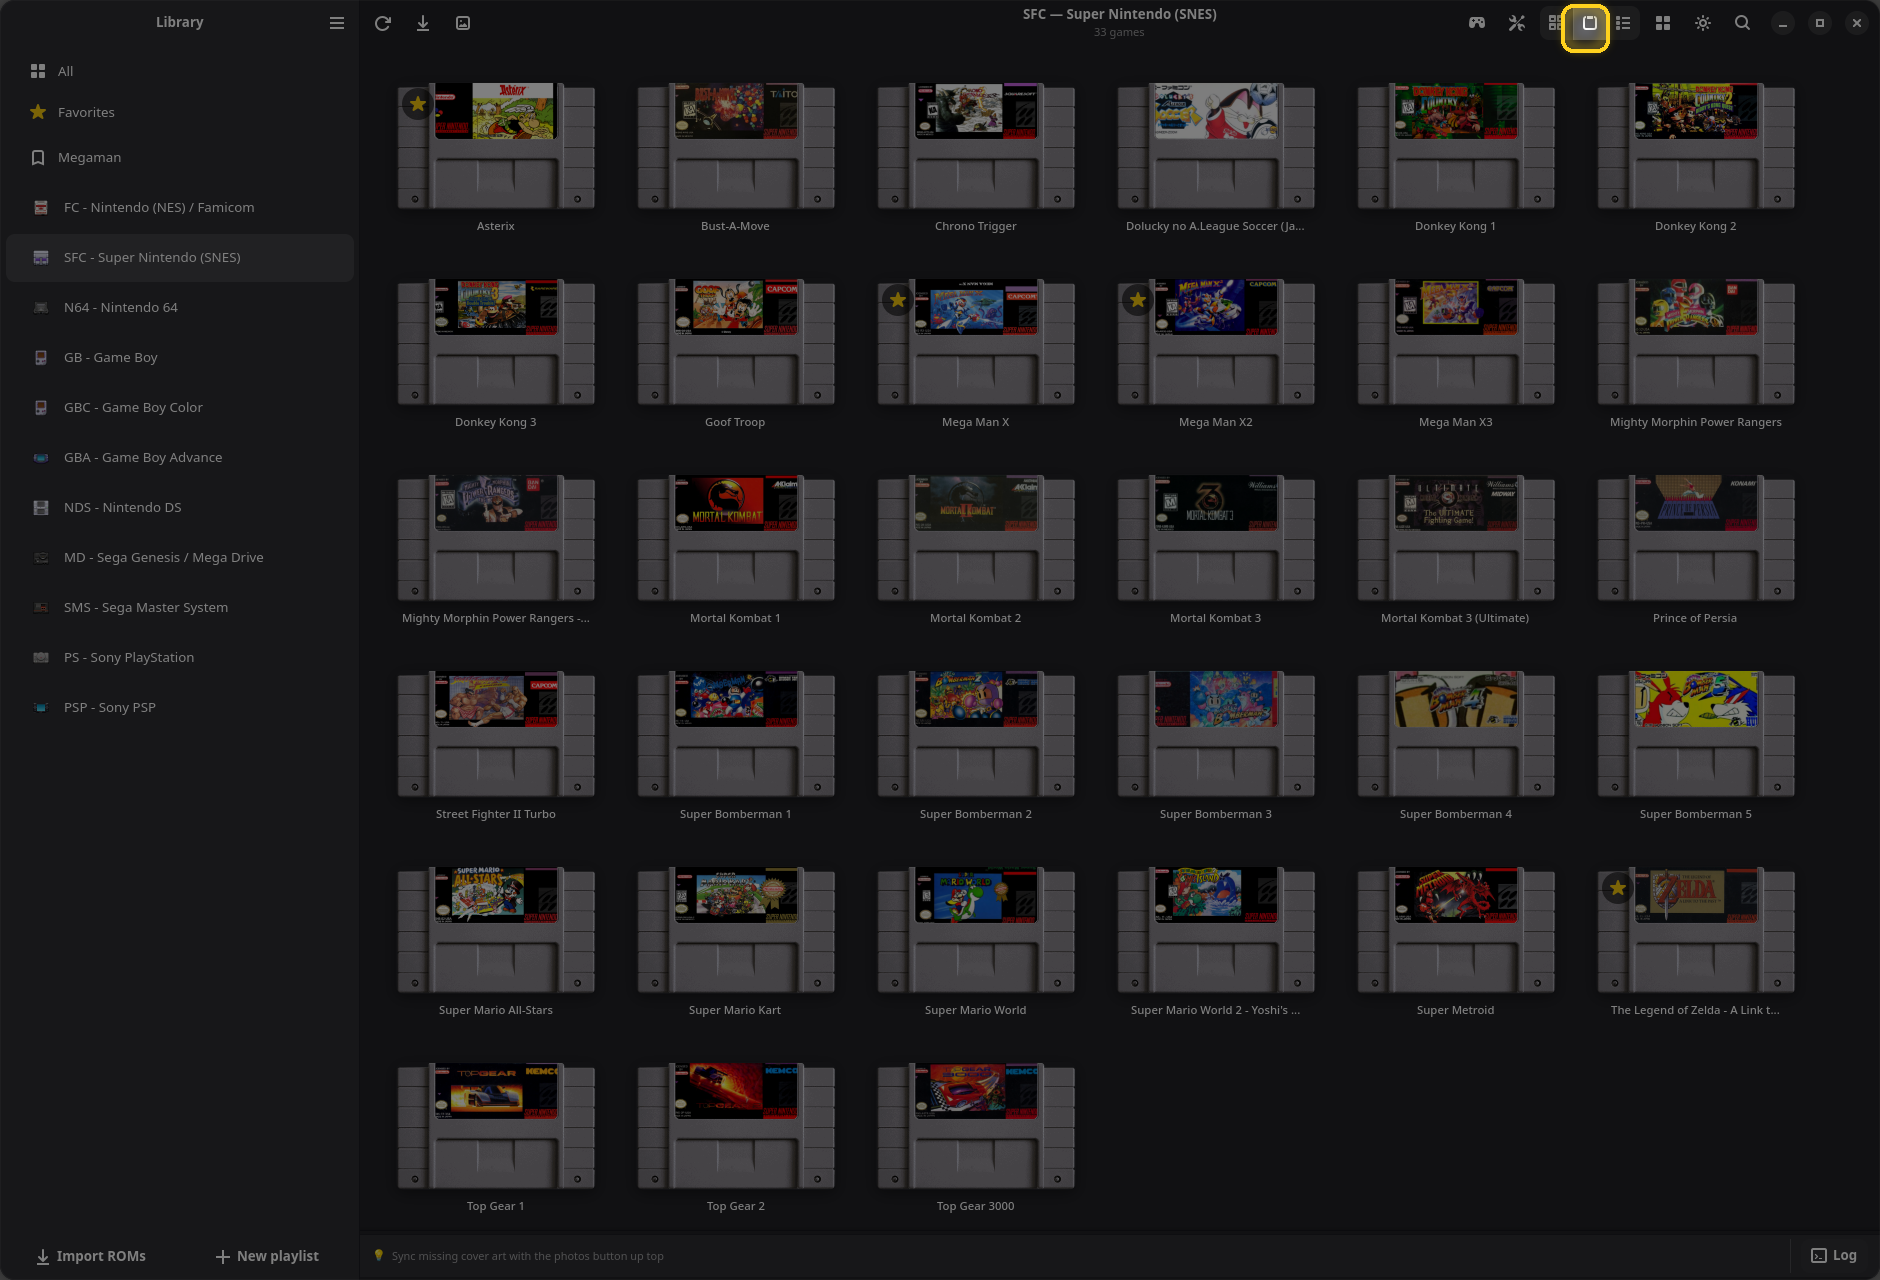Select the Mortal Kombat 2 cartridge
Viewport: 1880px width, 1280px height.
(976, 538)
